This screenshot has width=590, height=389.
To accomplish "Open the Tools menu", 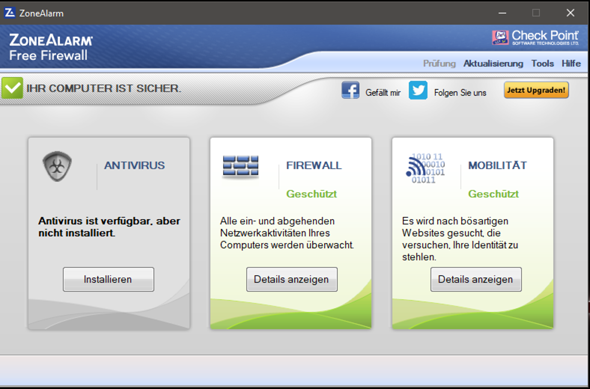I will 542,64.
